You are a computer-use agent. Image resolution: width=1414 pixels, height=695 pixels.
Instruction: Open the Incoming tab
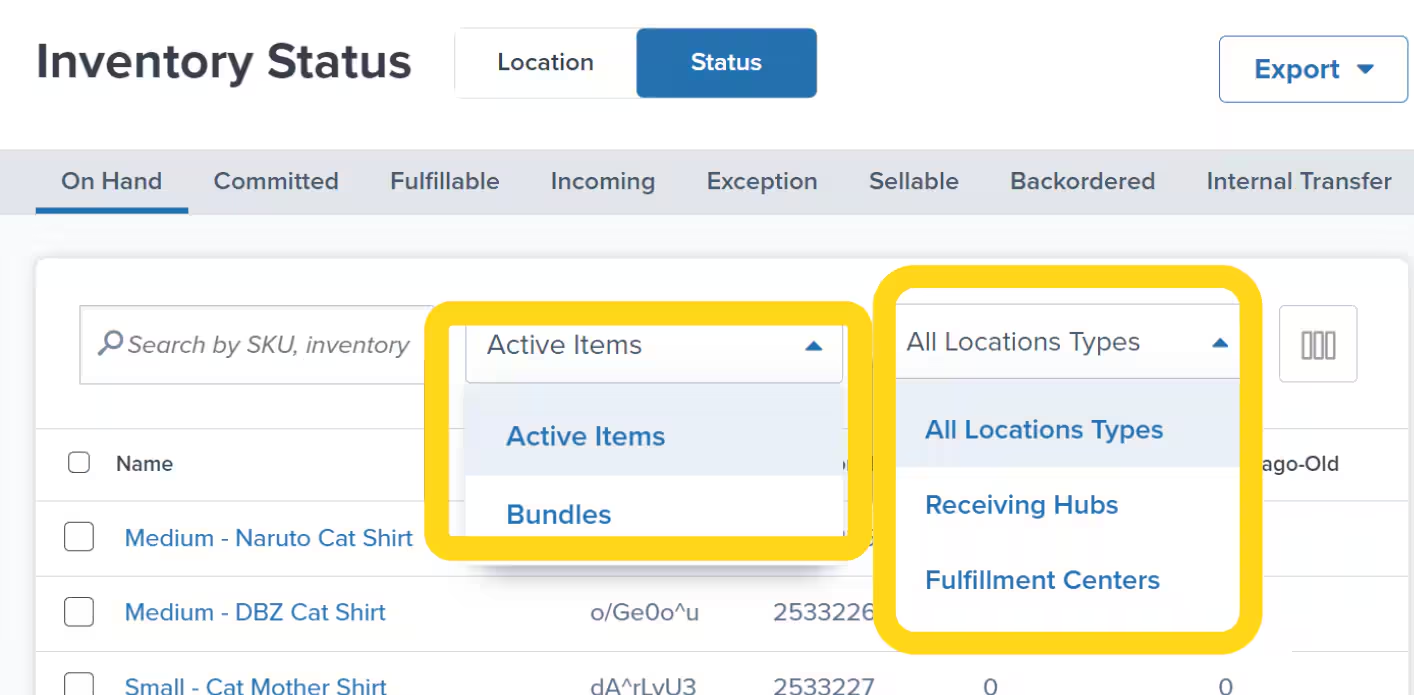tap(602, 181)
